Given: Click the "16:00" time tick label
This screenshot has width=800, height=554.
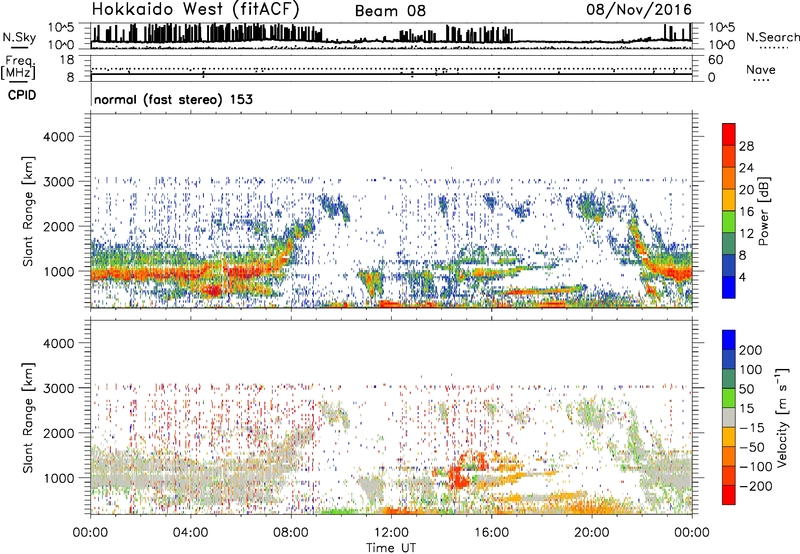Looking at the screenshot, I should [x=491, y=533].
